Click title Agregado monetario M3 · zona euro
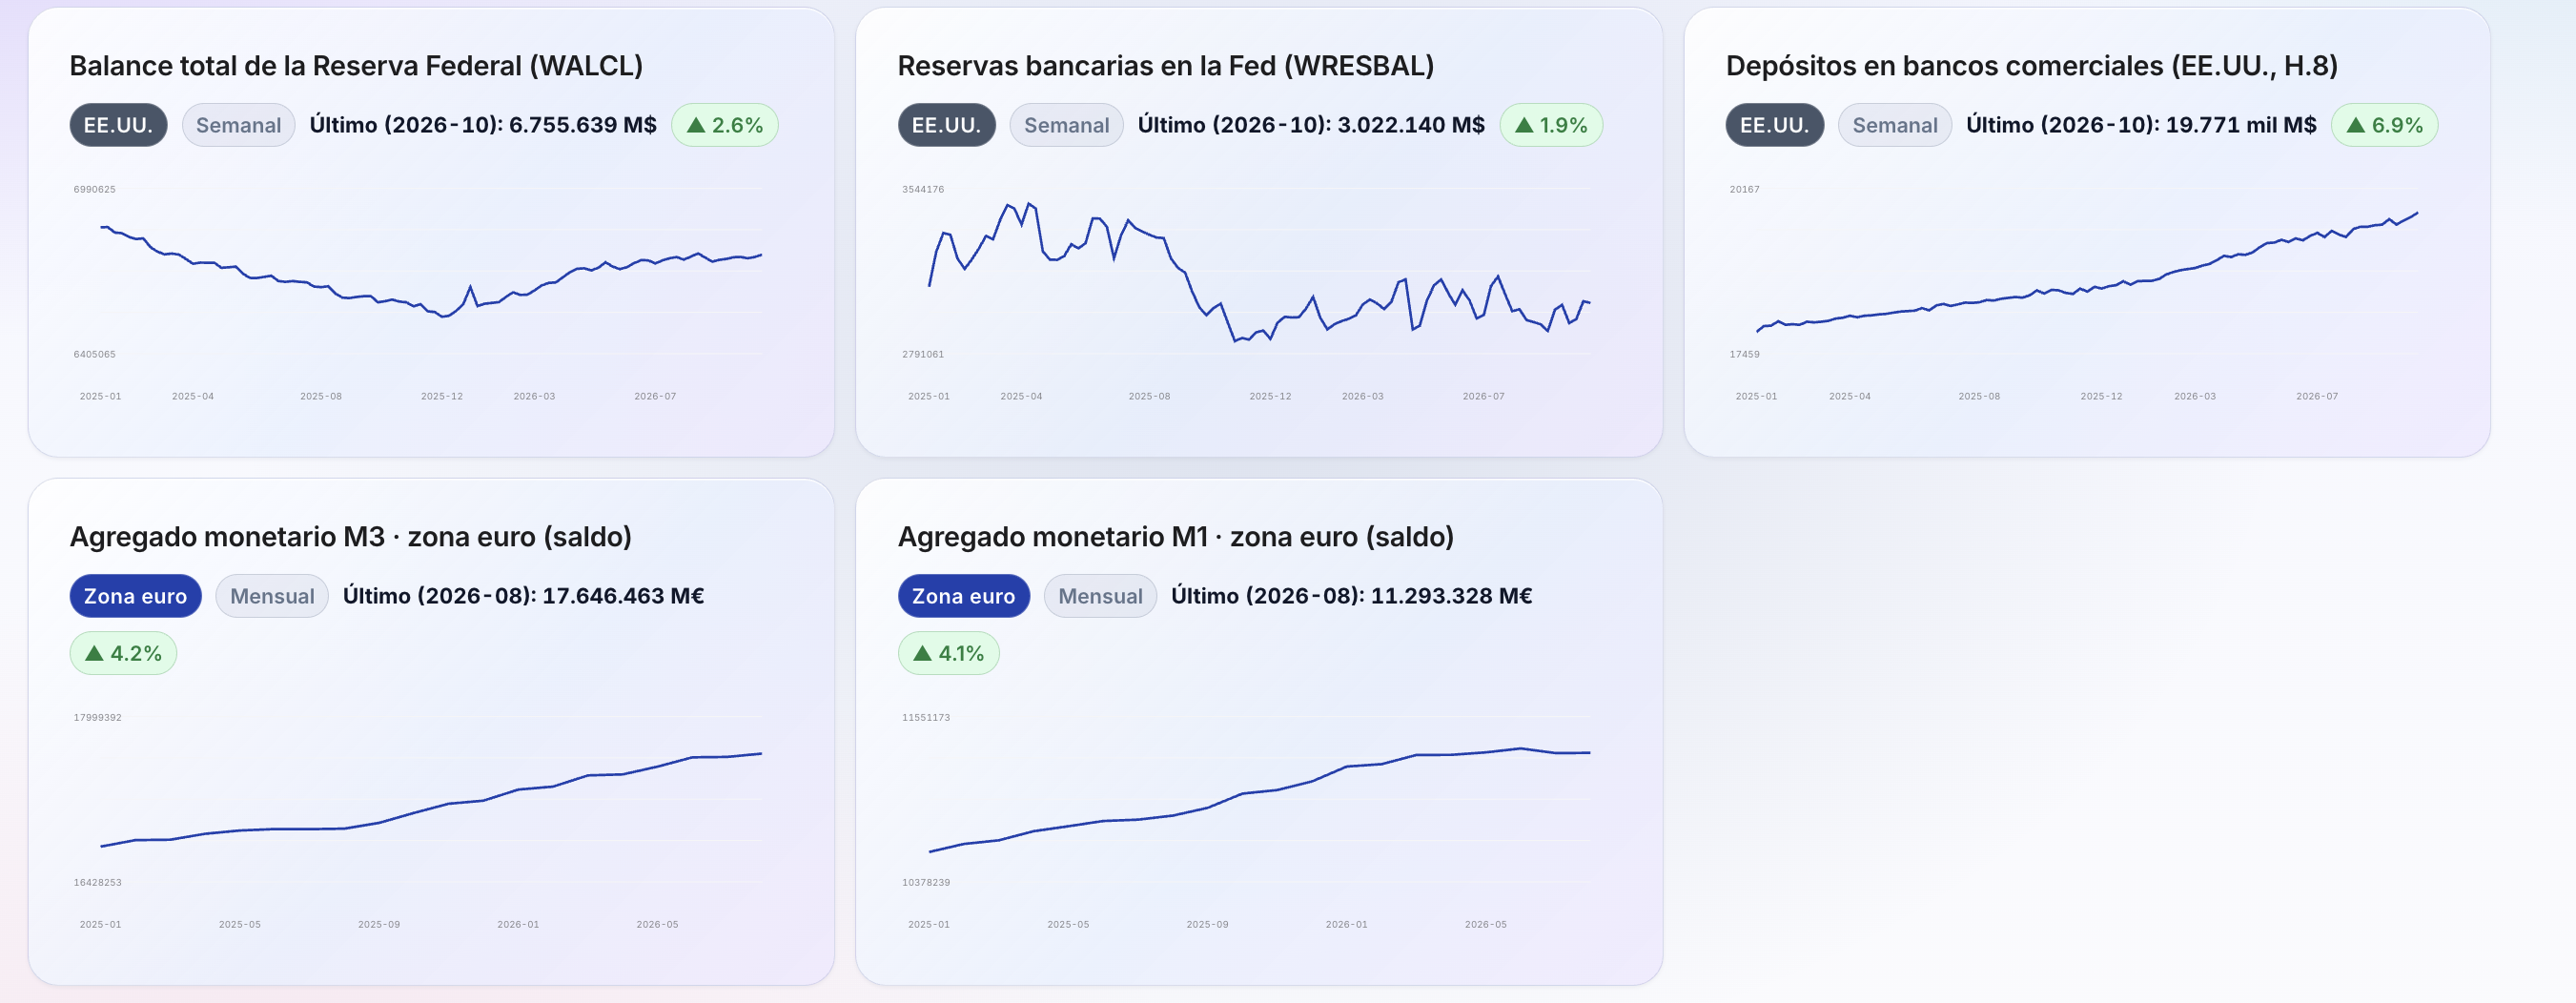Screen dimensions: 2576x1003 click(x=350, y=537)
